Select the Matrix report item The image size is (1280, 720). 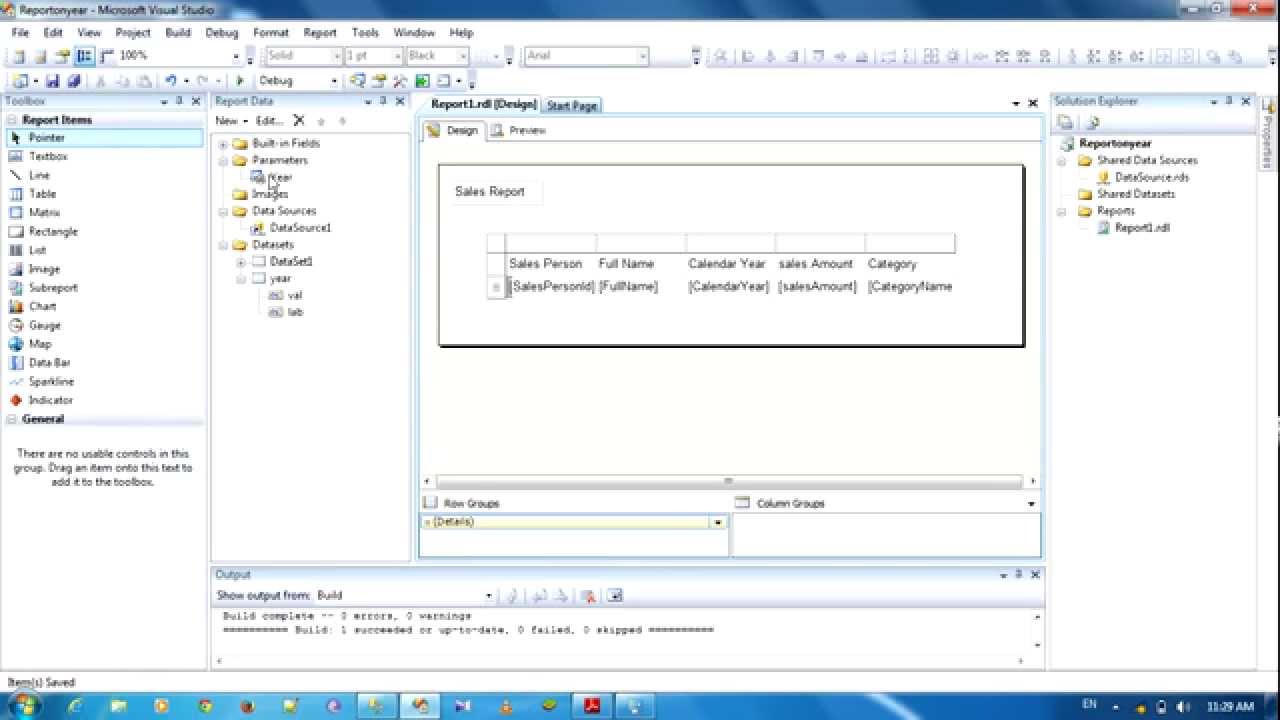click(x=43, y=212)
